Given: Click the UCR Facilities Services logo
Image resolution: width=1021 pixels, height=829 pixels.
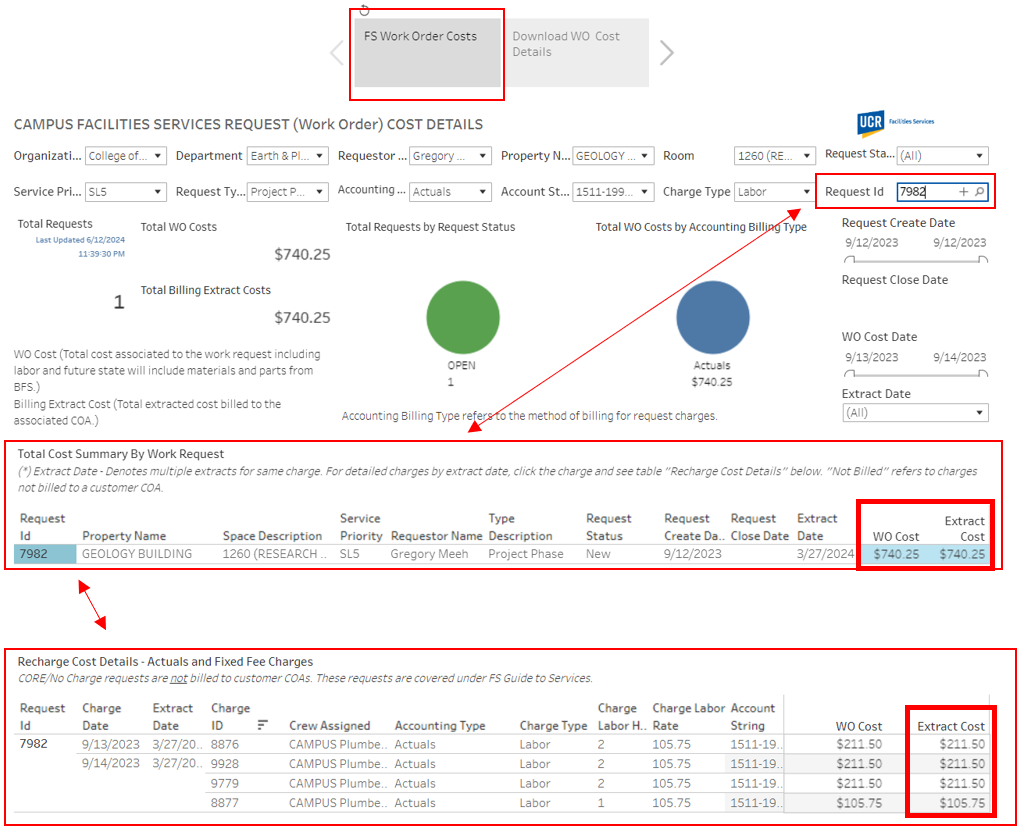Looking at the screenshot, I should pyautogui.click(x=895, y=123).
